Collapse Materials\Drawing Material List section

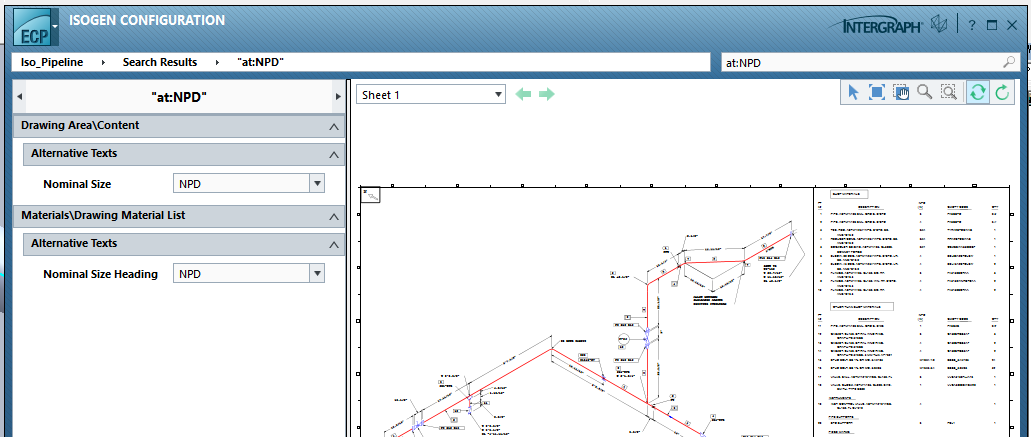(x=334, y=216)
